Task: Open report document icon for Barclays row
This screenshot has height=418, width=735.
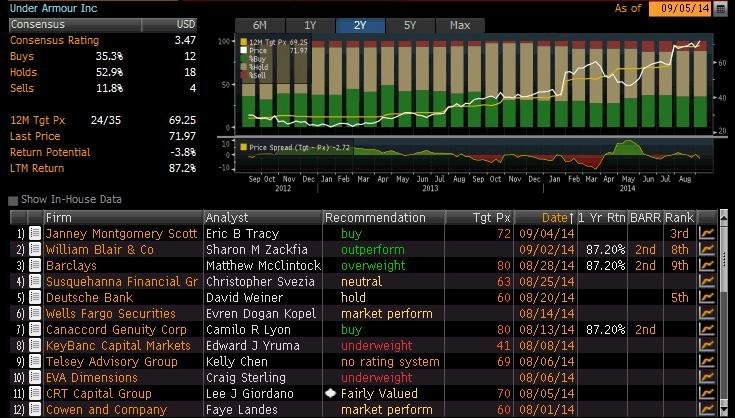Action: tap(35, 265)
